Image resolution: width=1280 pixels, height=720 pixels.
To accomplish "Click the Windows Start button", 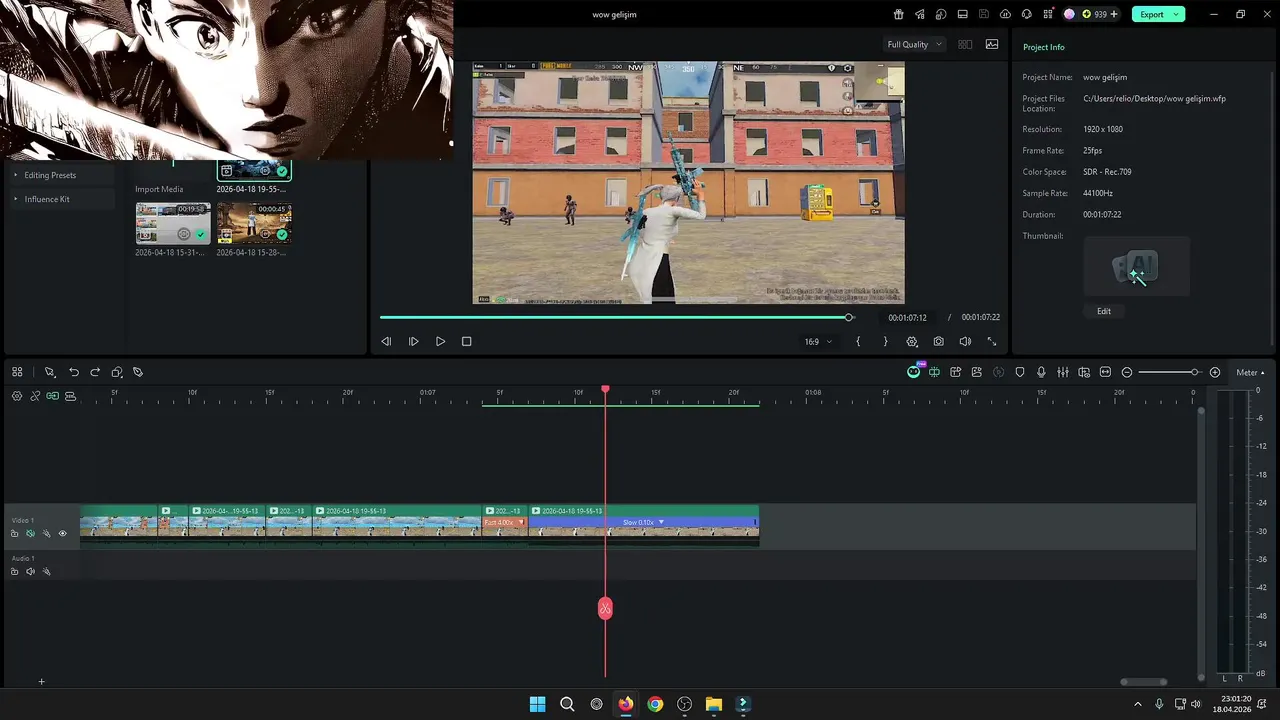I will (x=537, y=704).
